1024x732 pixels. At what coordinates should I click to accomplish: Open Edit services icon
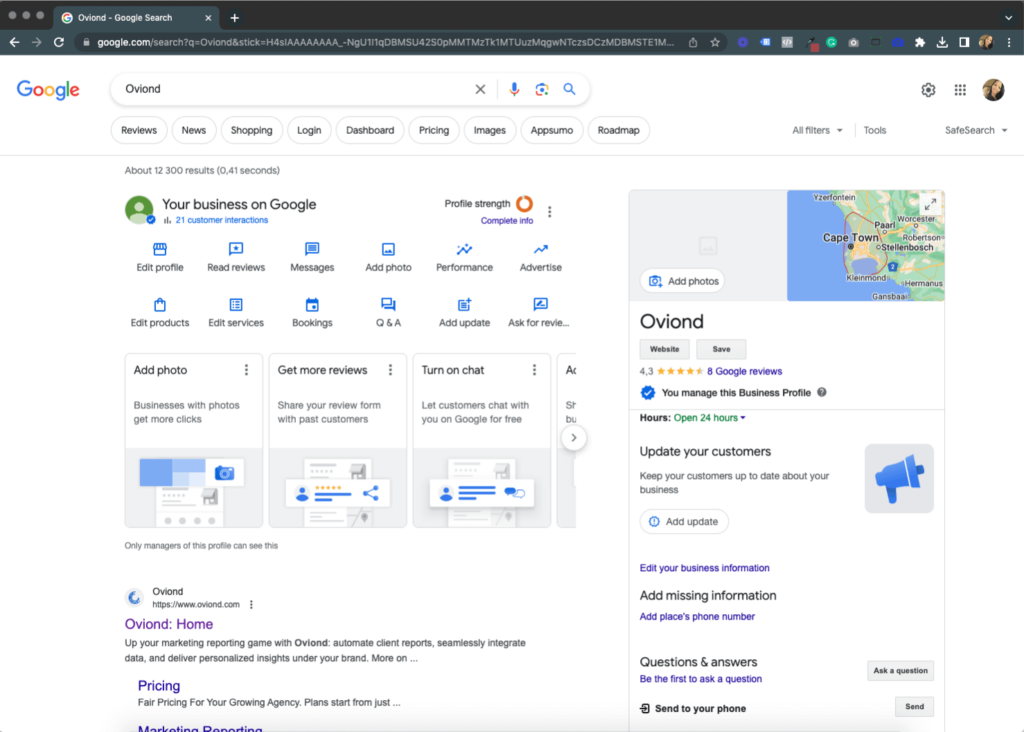[236, 305]
